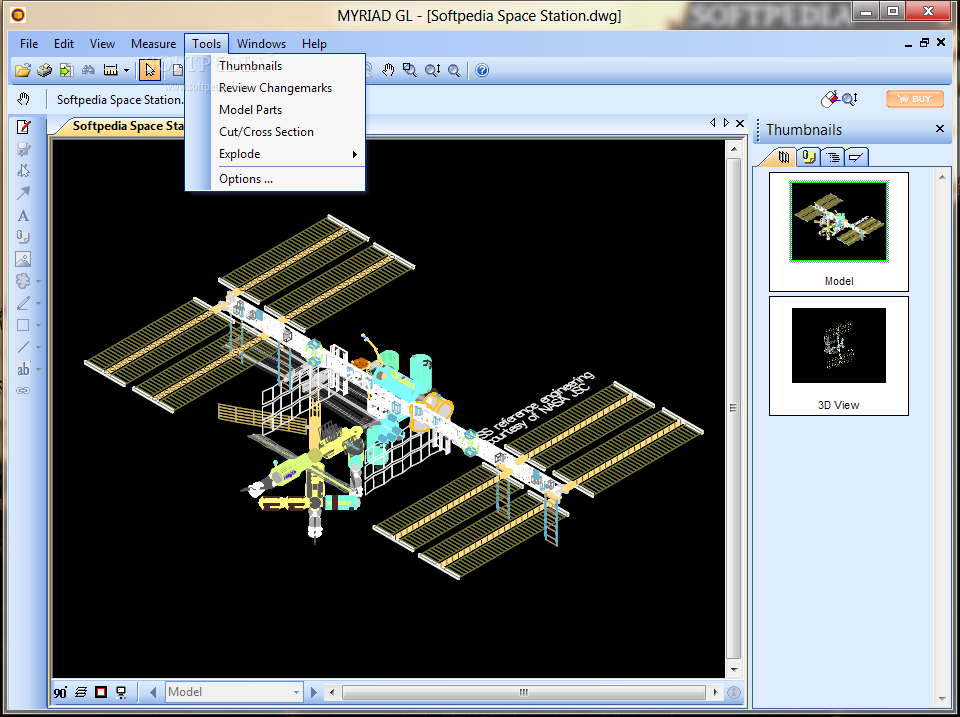Expand the Pen tool dropdown arrow

[39, 304]
